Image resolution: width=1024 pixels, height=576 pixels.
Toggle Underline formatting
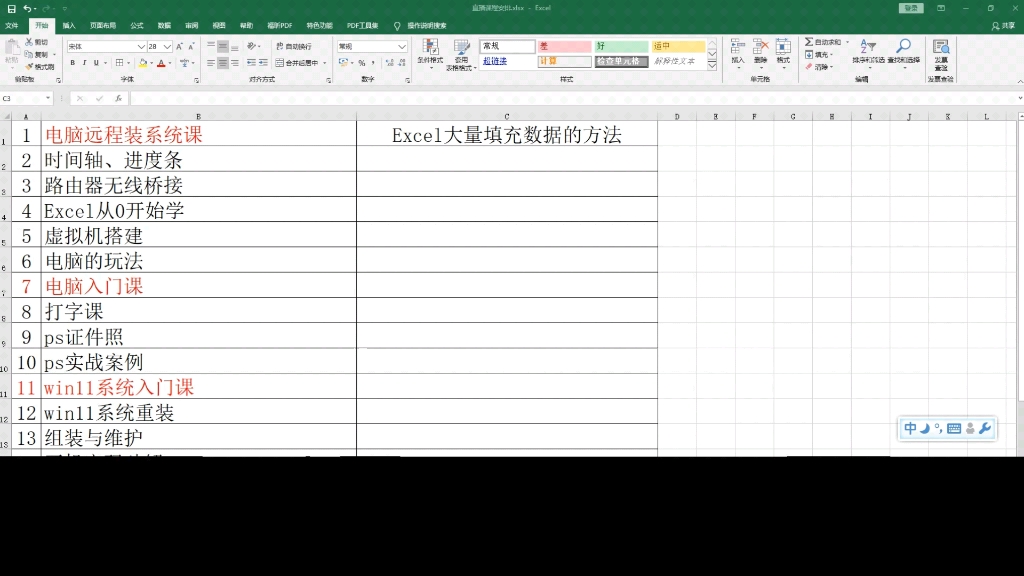pos(96,62)
